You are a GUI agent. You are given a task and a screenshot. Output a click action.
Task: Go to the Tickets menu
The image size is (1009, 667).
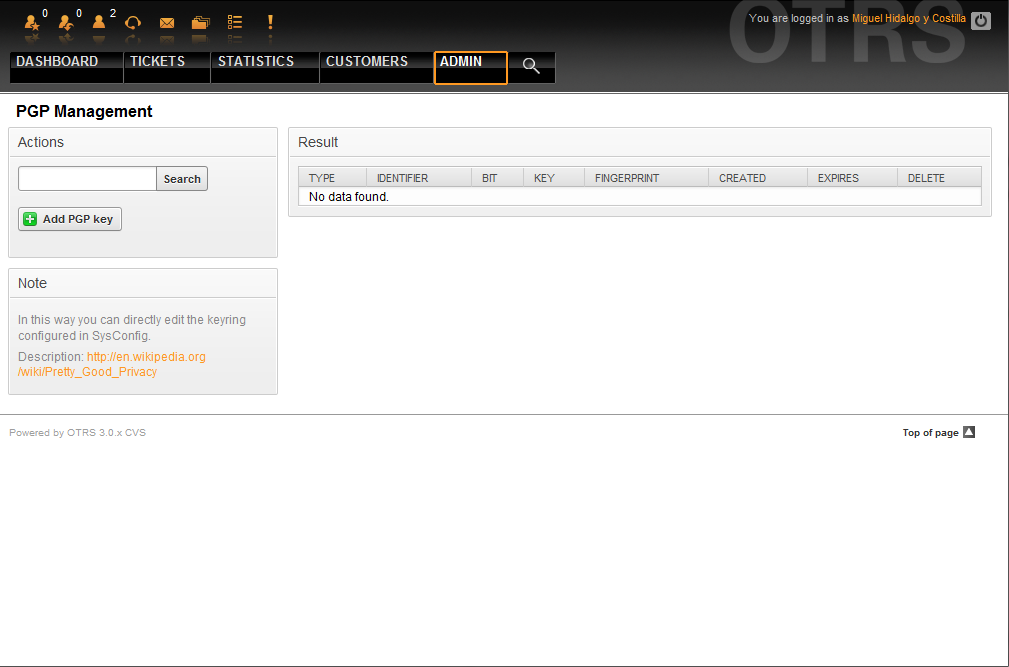(157, 62)
